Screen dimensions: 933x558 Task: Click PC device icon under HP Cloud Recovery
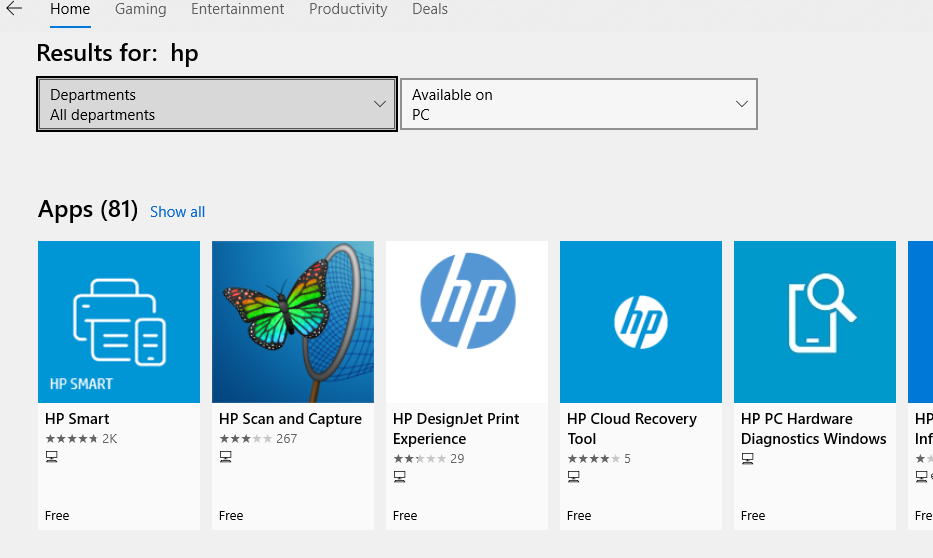574,477
